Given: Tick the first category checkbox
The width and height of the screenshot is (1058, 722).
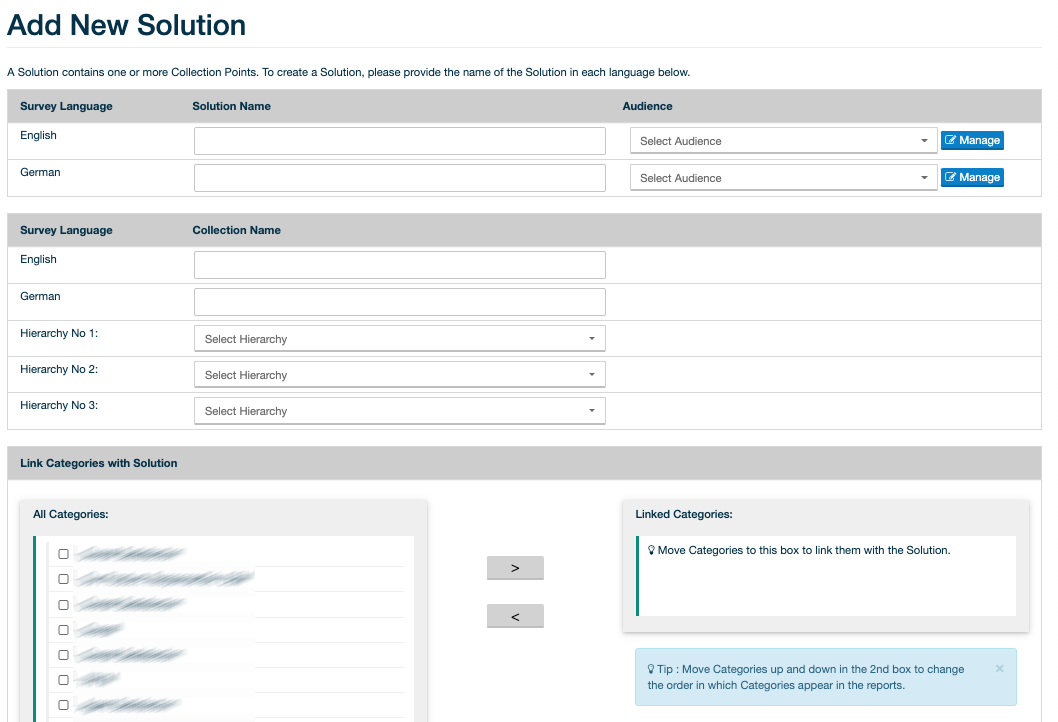Looking at the screenshot, I should click(x=64, y=554).
